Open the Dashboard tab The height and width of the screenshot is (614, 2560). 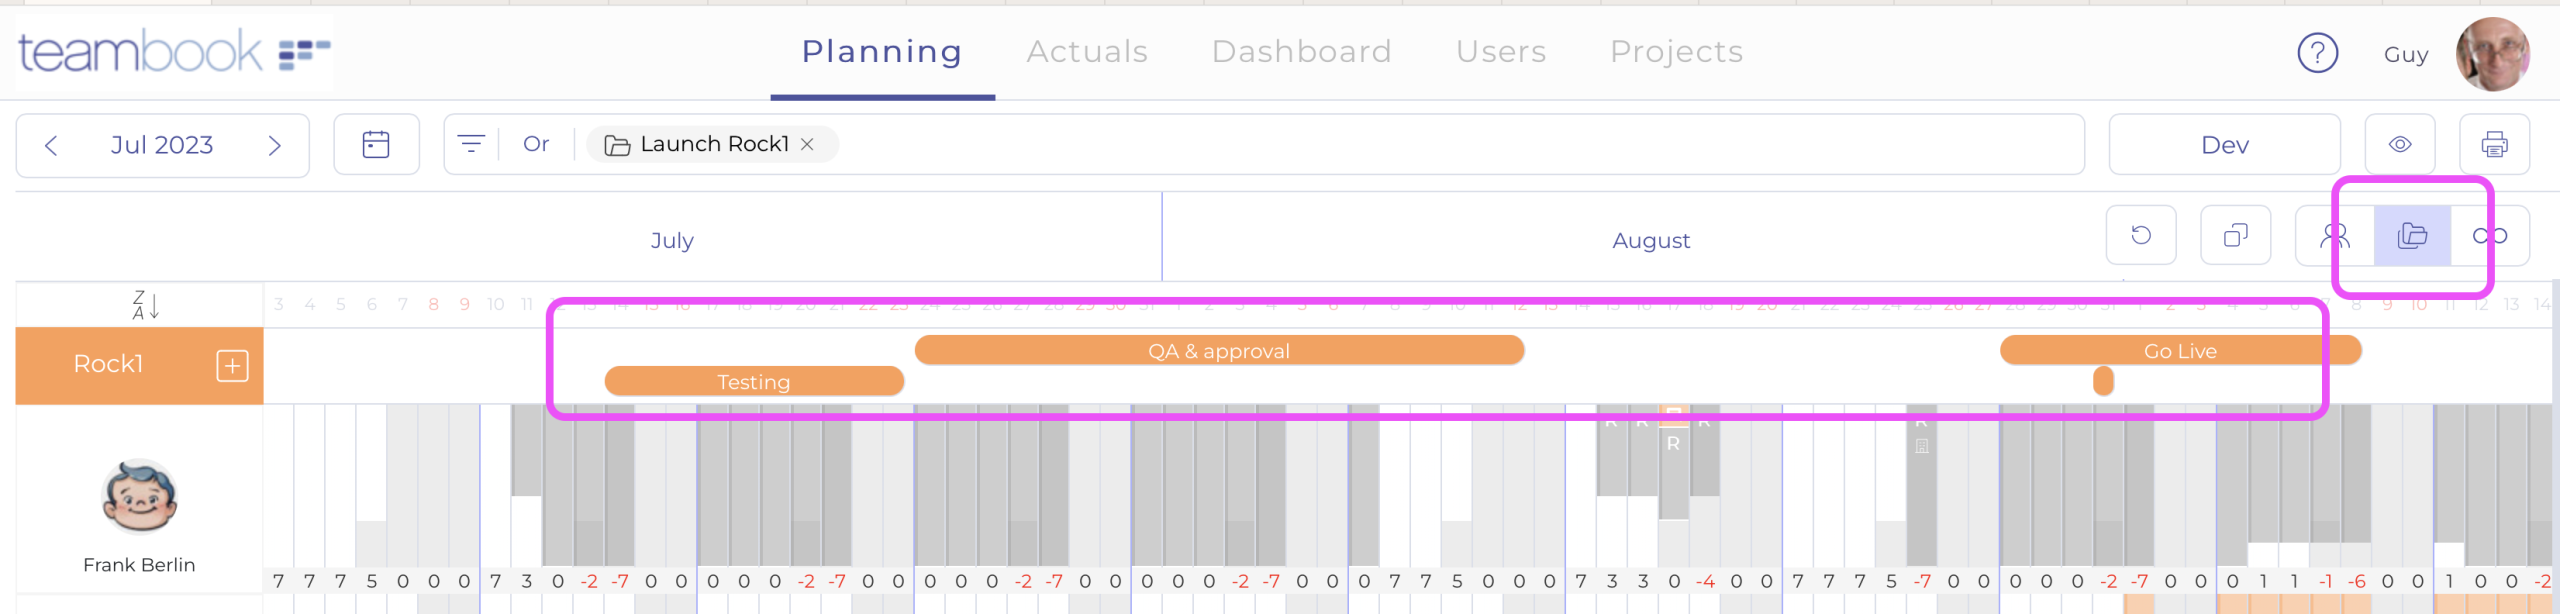1301,52
